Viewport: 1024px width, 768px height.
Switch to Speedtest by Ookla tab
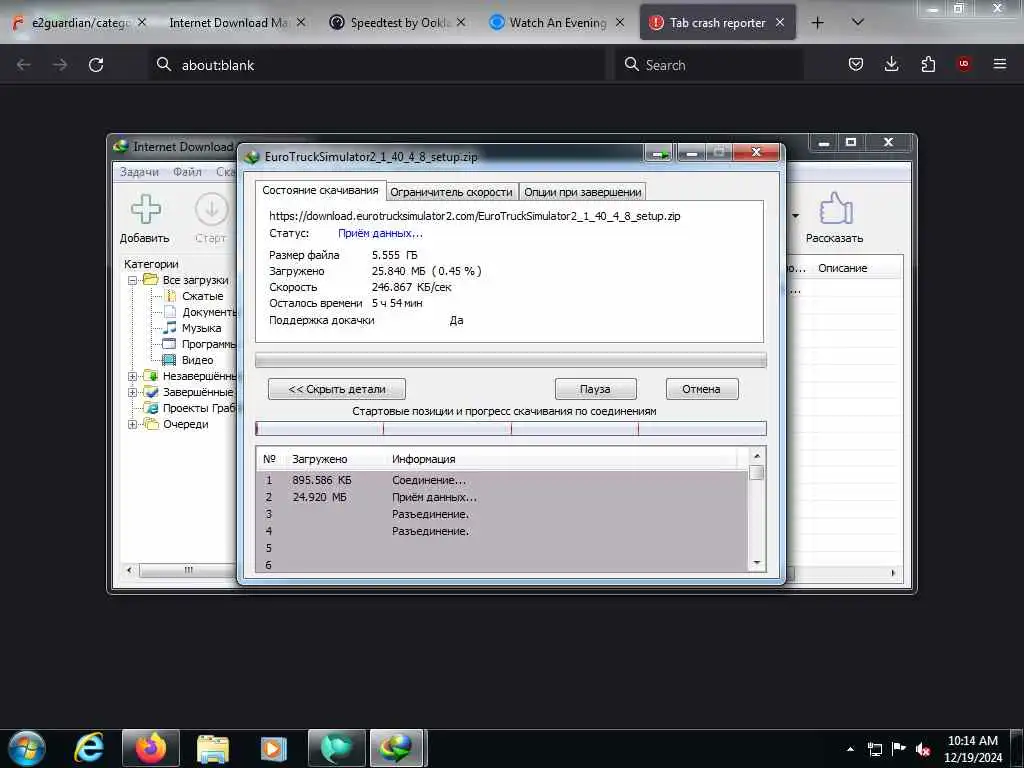(x=398, y=23)
